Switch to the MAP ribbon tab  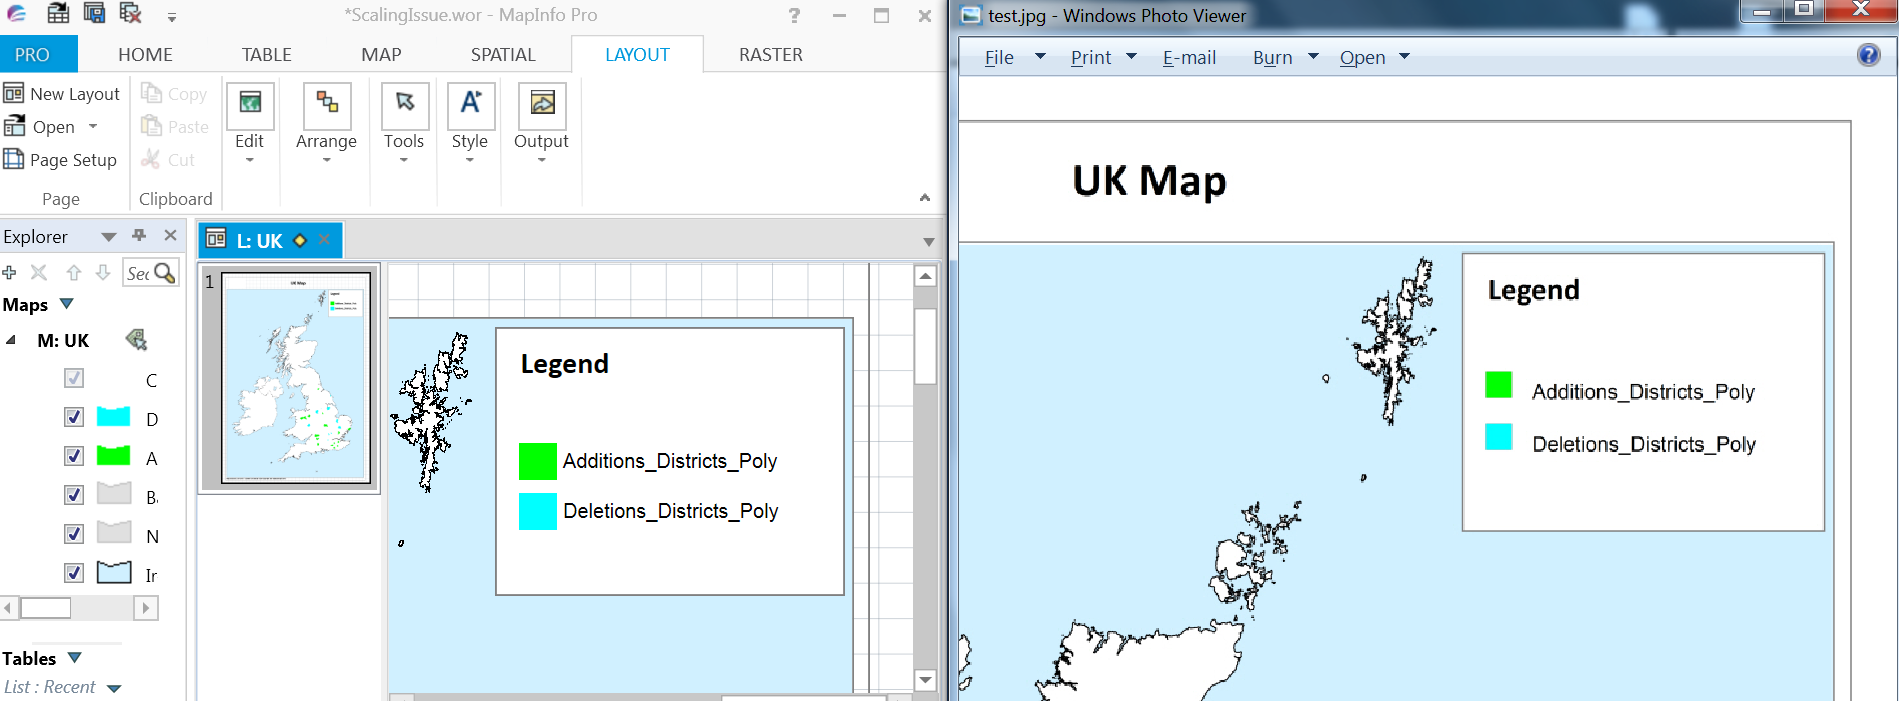pyautogui.click(x=381, y=55)
